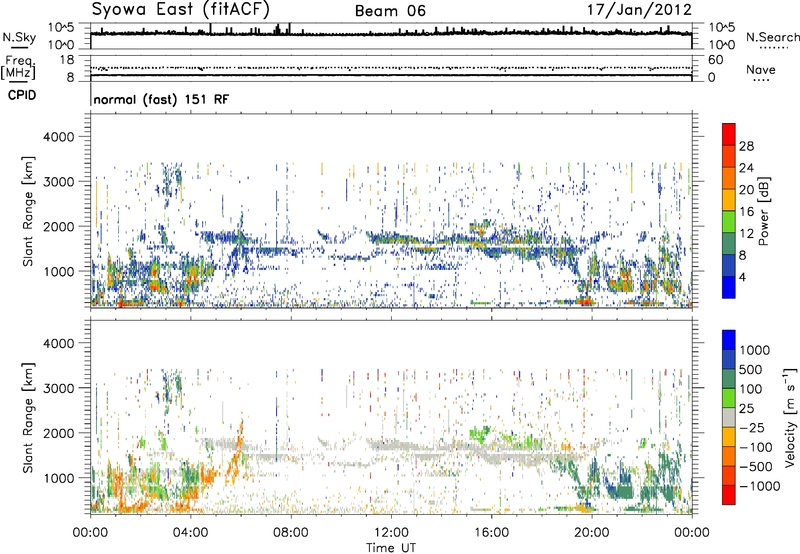The height and width of the screenshot is (554, 800).
Task: Click the light green 12 dB Power colorbar segment
Action: point(729,222)
